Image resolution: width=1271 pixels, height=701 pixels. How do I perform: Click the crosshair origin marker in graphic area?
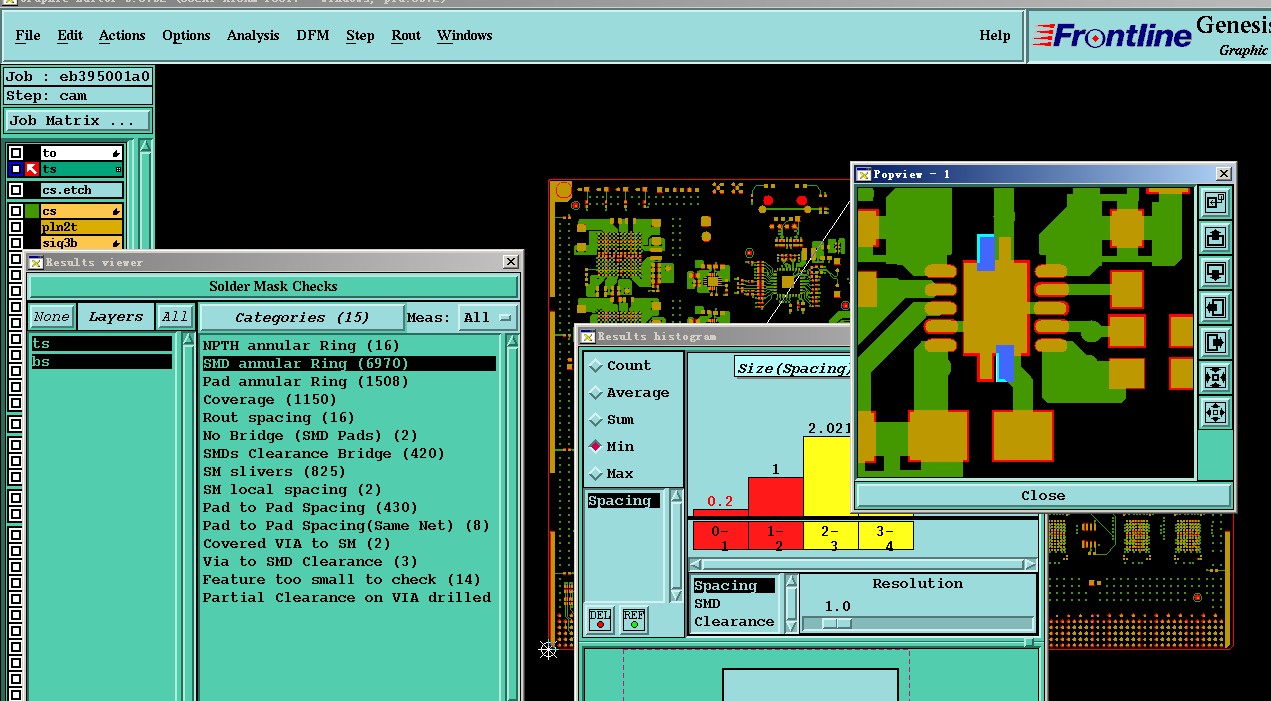tap(548, 650)
